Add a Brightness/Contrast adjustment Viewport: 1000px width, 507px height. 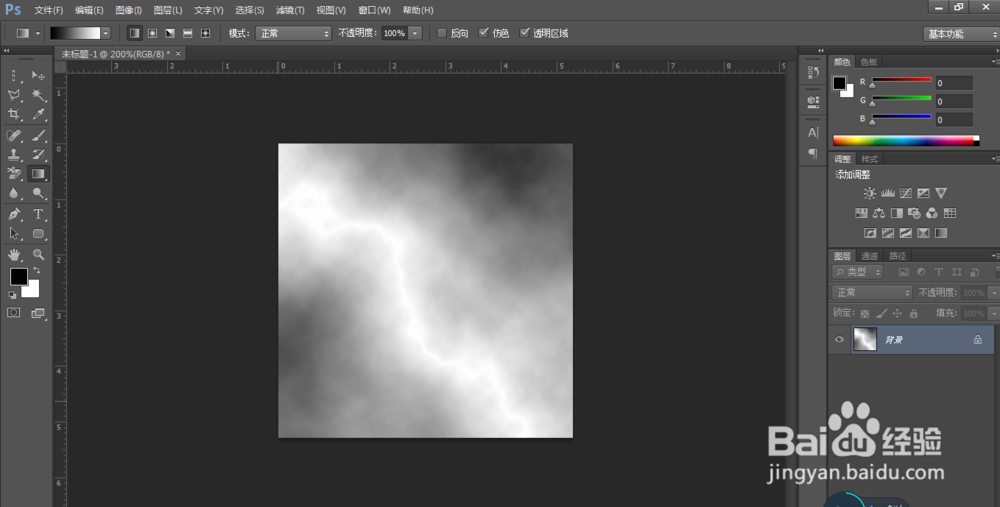coord(870,193)
